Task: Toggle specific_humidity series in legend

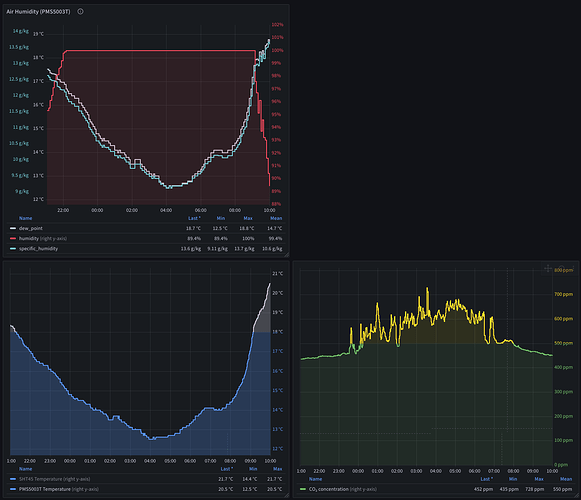Action: [x=38, y=249]
